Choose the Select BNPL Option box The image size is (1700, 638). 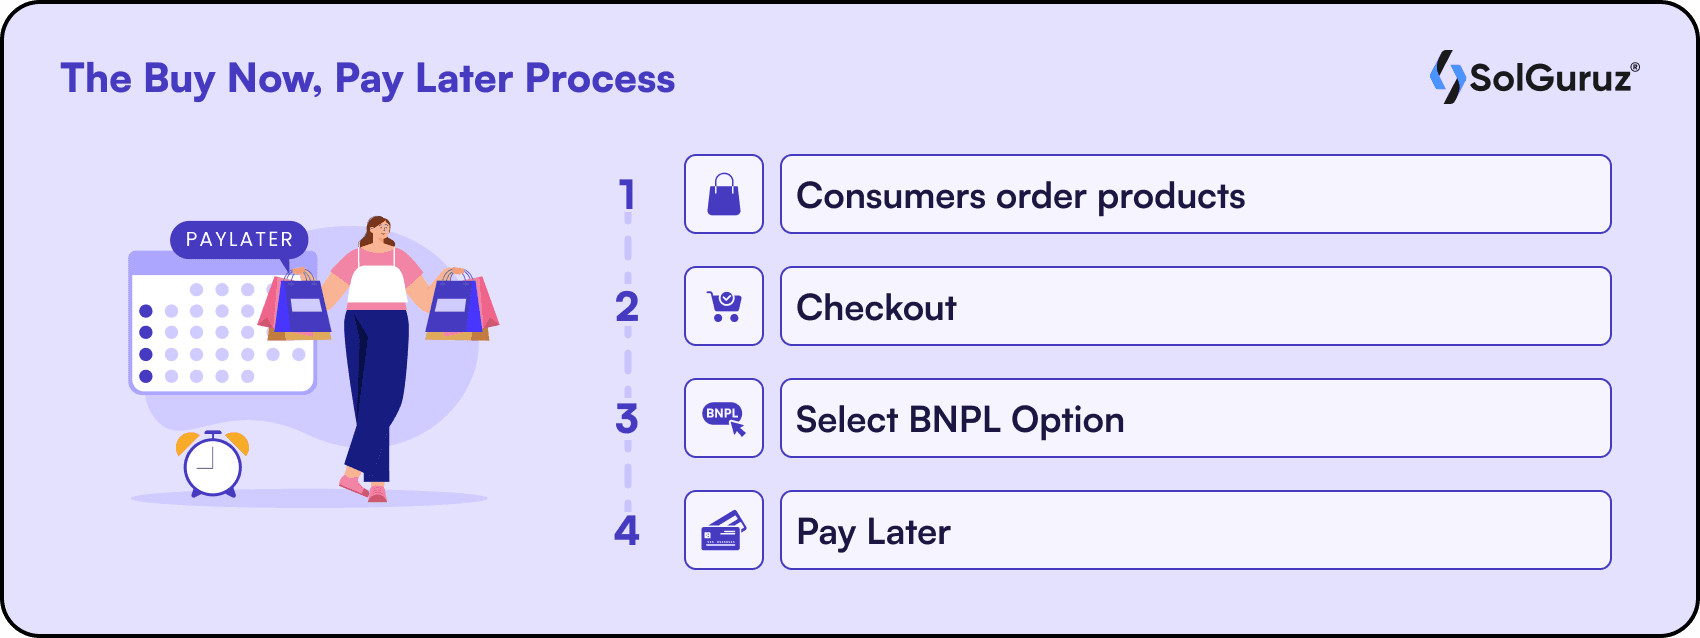coord(1195,418)
